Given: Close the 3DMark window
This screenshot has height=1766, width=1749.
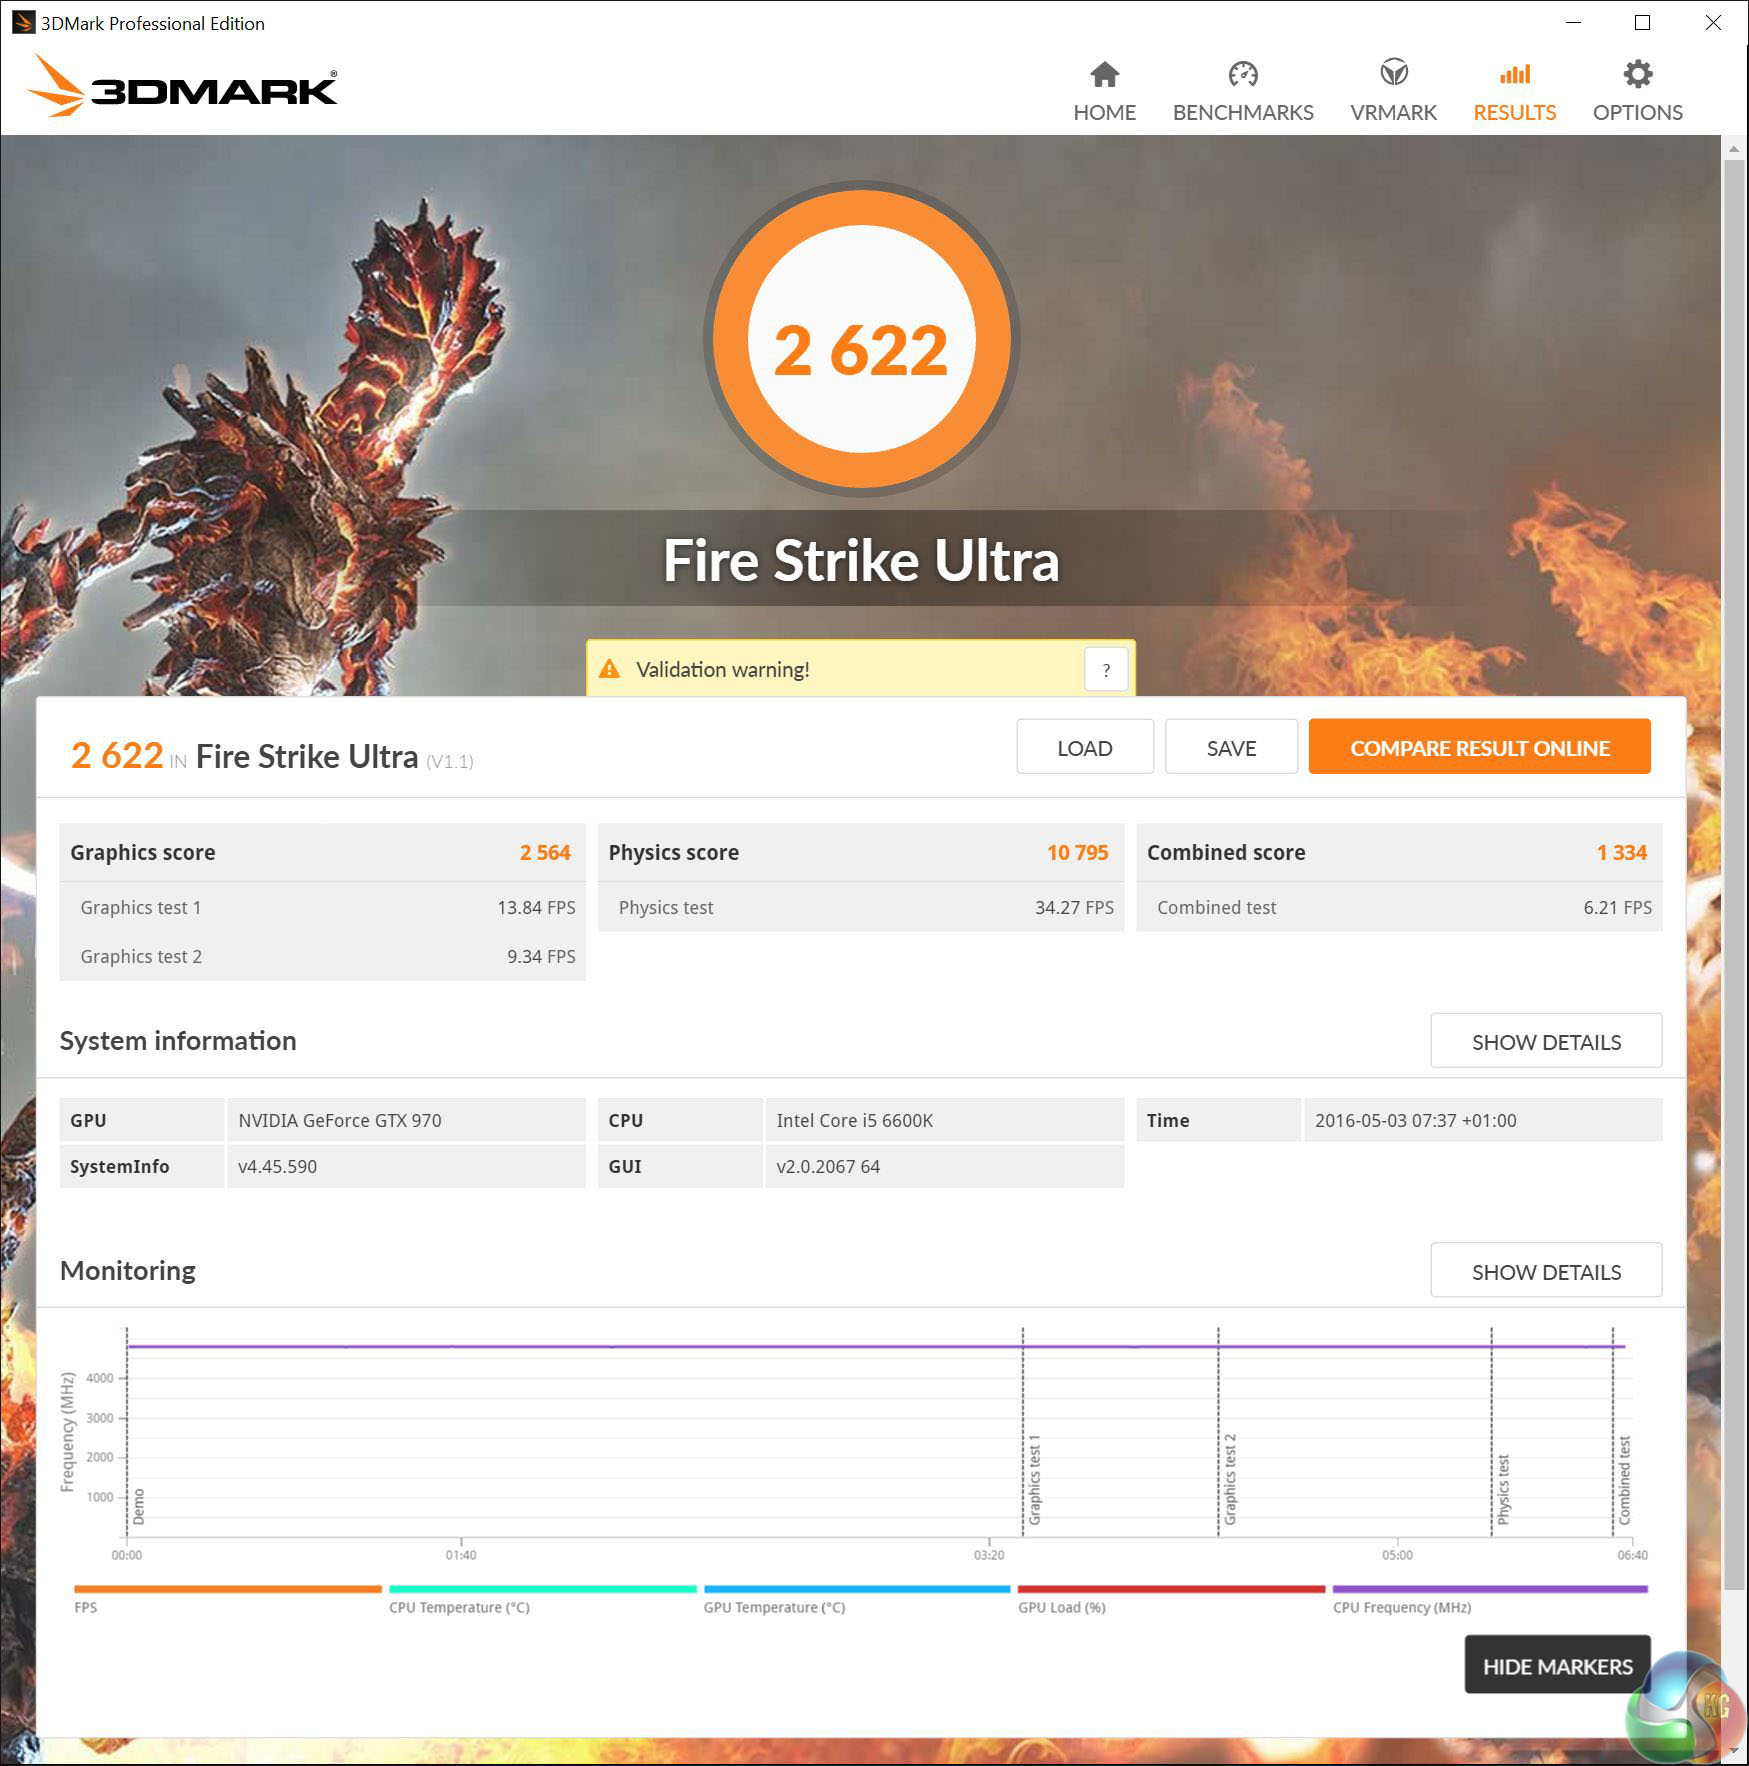Looking at the screenshot, I should pos(1713,22).
